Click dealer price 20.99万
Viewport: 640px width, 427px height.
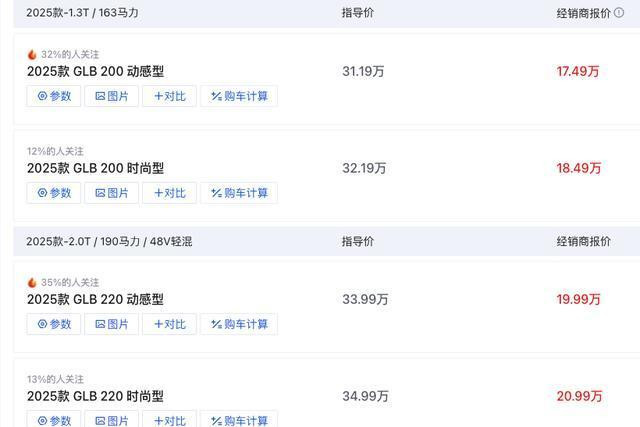point(580,396)
